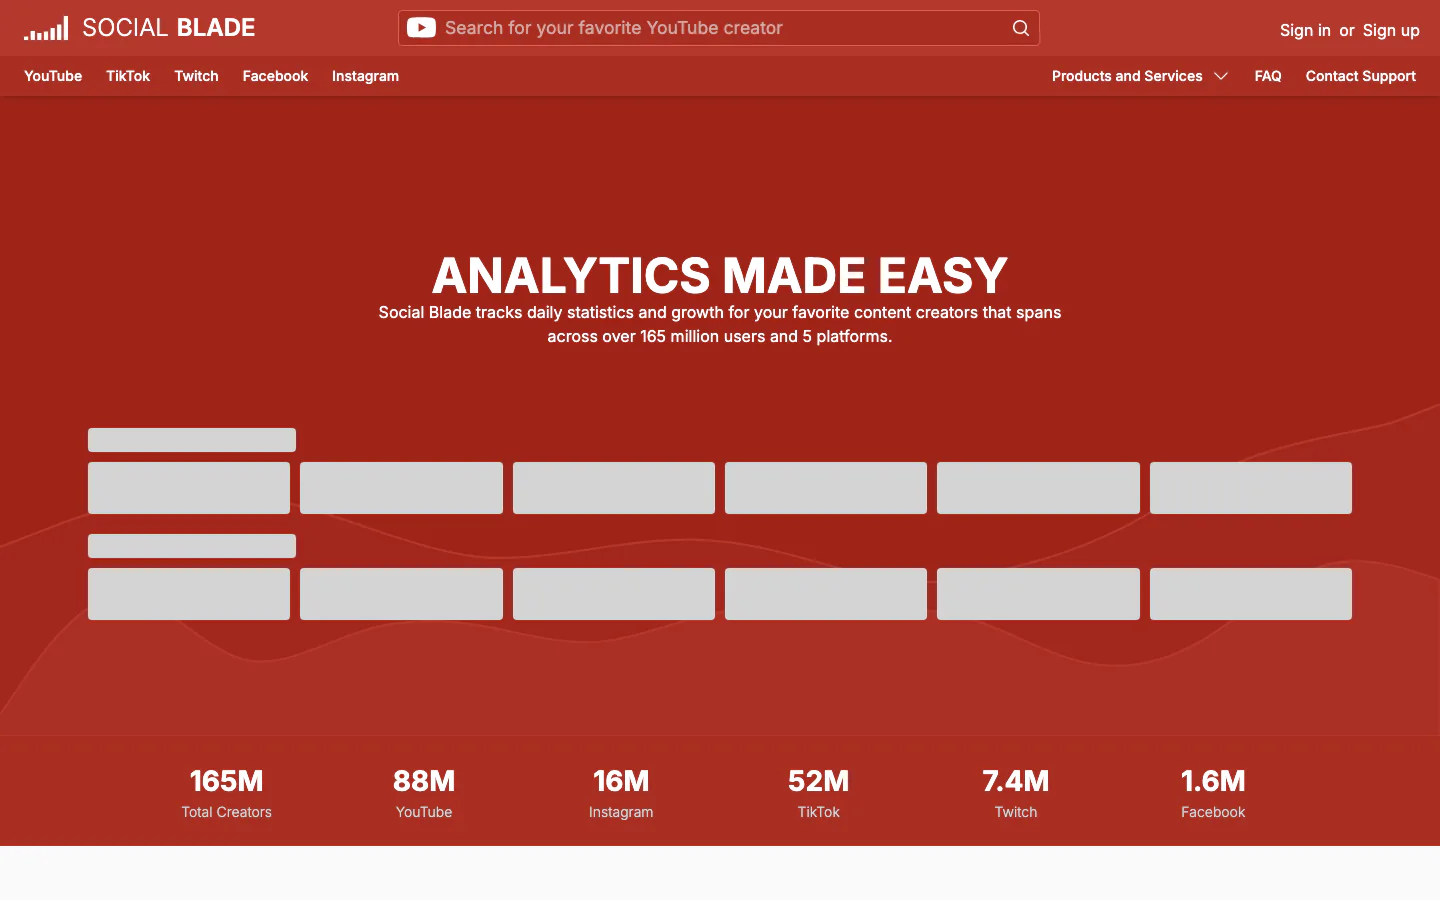The height and width of the screenshot is (900, 1440).
Task: Open the Twitch navigation tab
Action: tap(196, 76)
